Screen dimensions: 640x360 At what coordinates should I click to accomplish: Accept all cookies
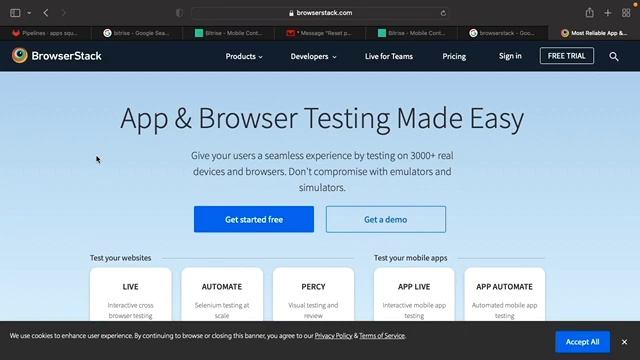[x=582, y=342]
